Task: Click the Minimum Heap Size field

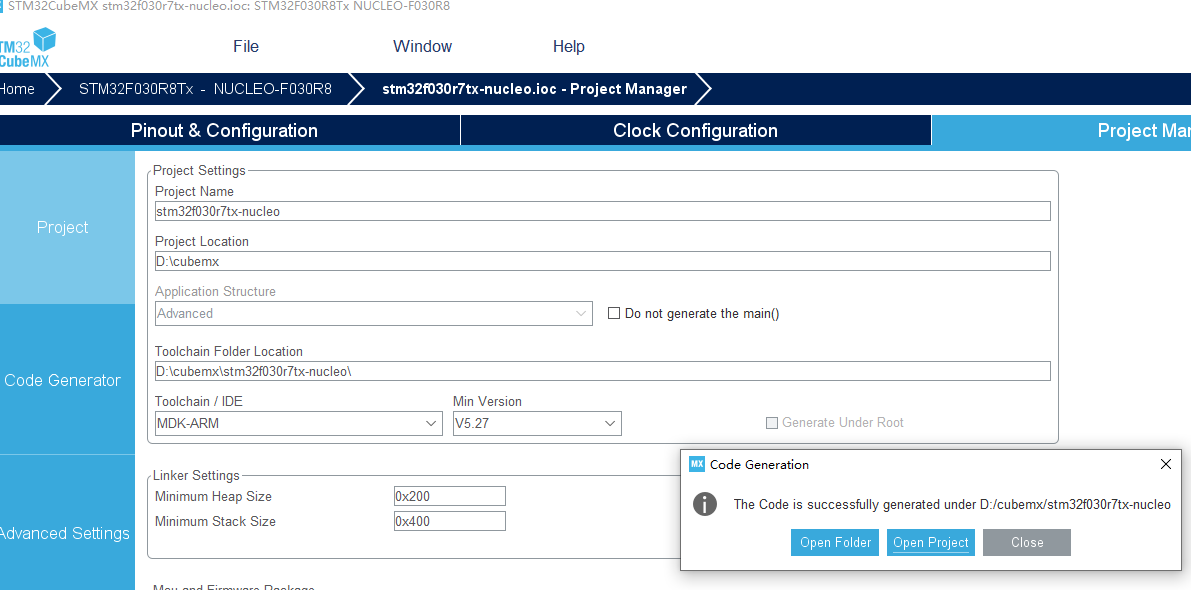Action: point(449,496)
